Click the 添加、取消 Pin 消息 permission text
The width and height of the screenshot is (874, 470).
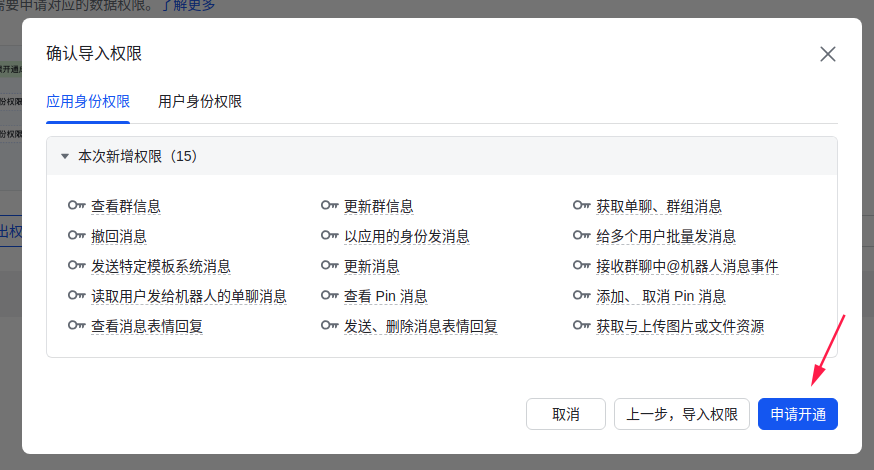point(661,296)
